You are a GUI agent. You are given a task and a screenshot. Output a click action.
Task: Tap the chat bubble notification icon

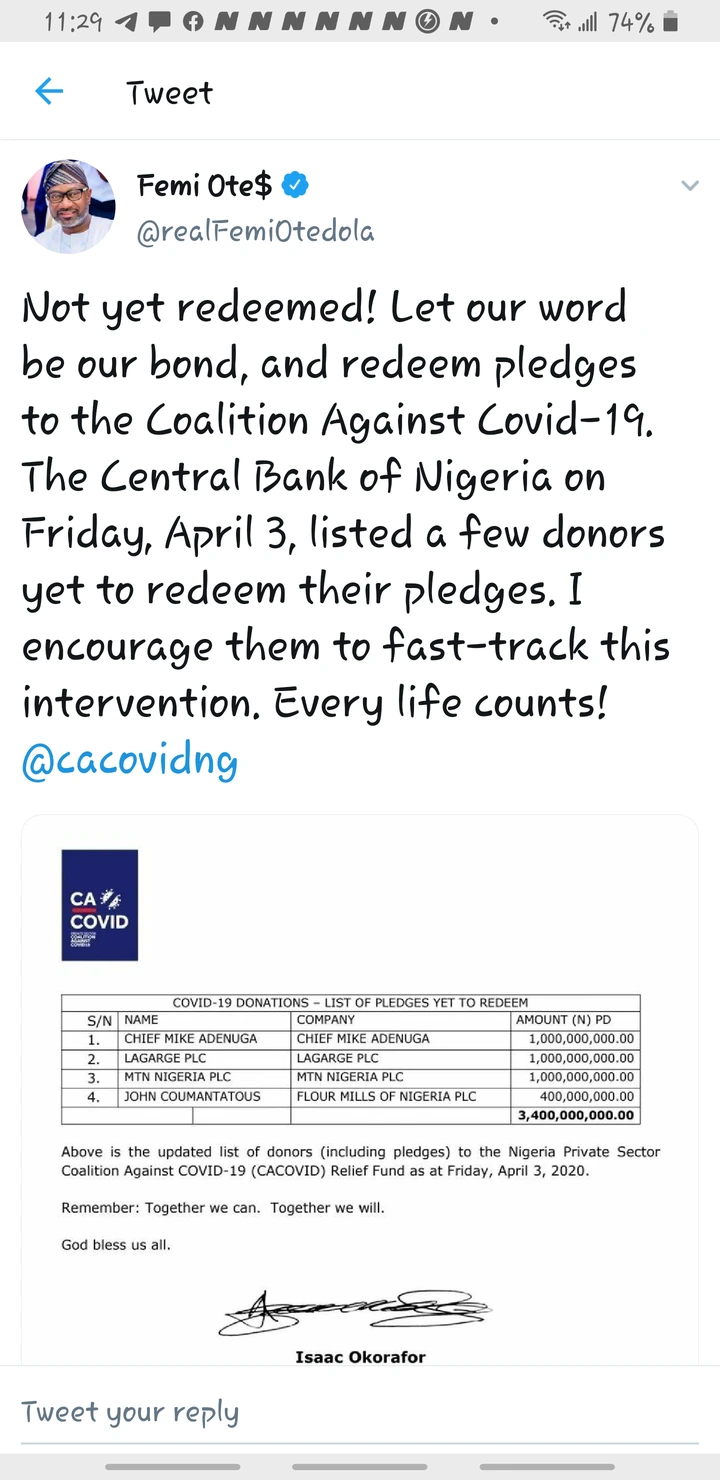pyautogui.click(x=160, y=22)
